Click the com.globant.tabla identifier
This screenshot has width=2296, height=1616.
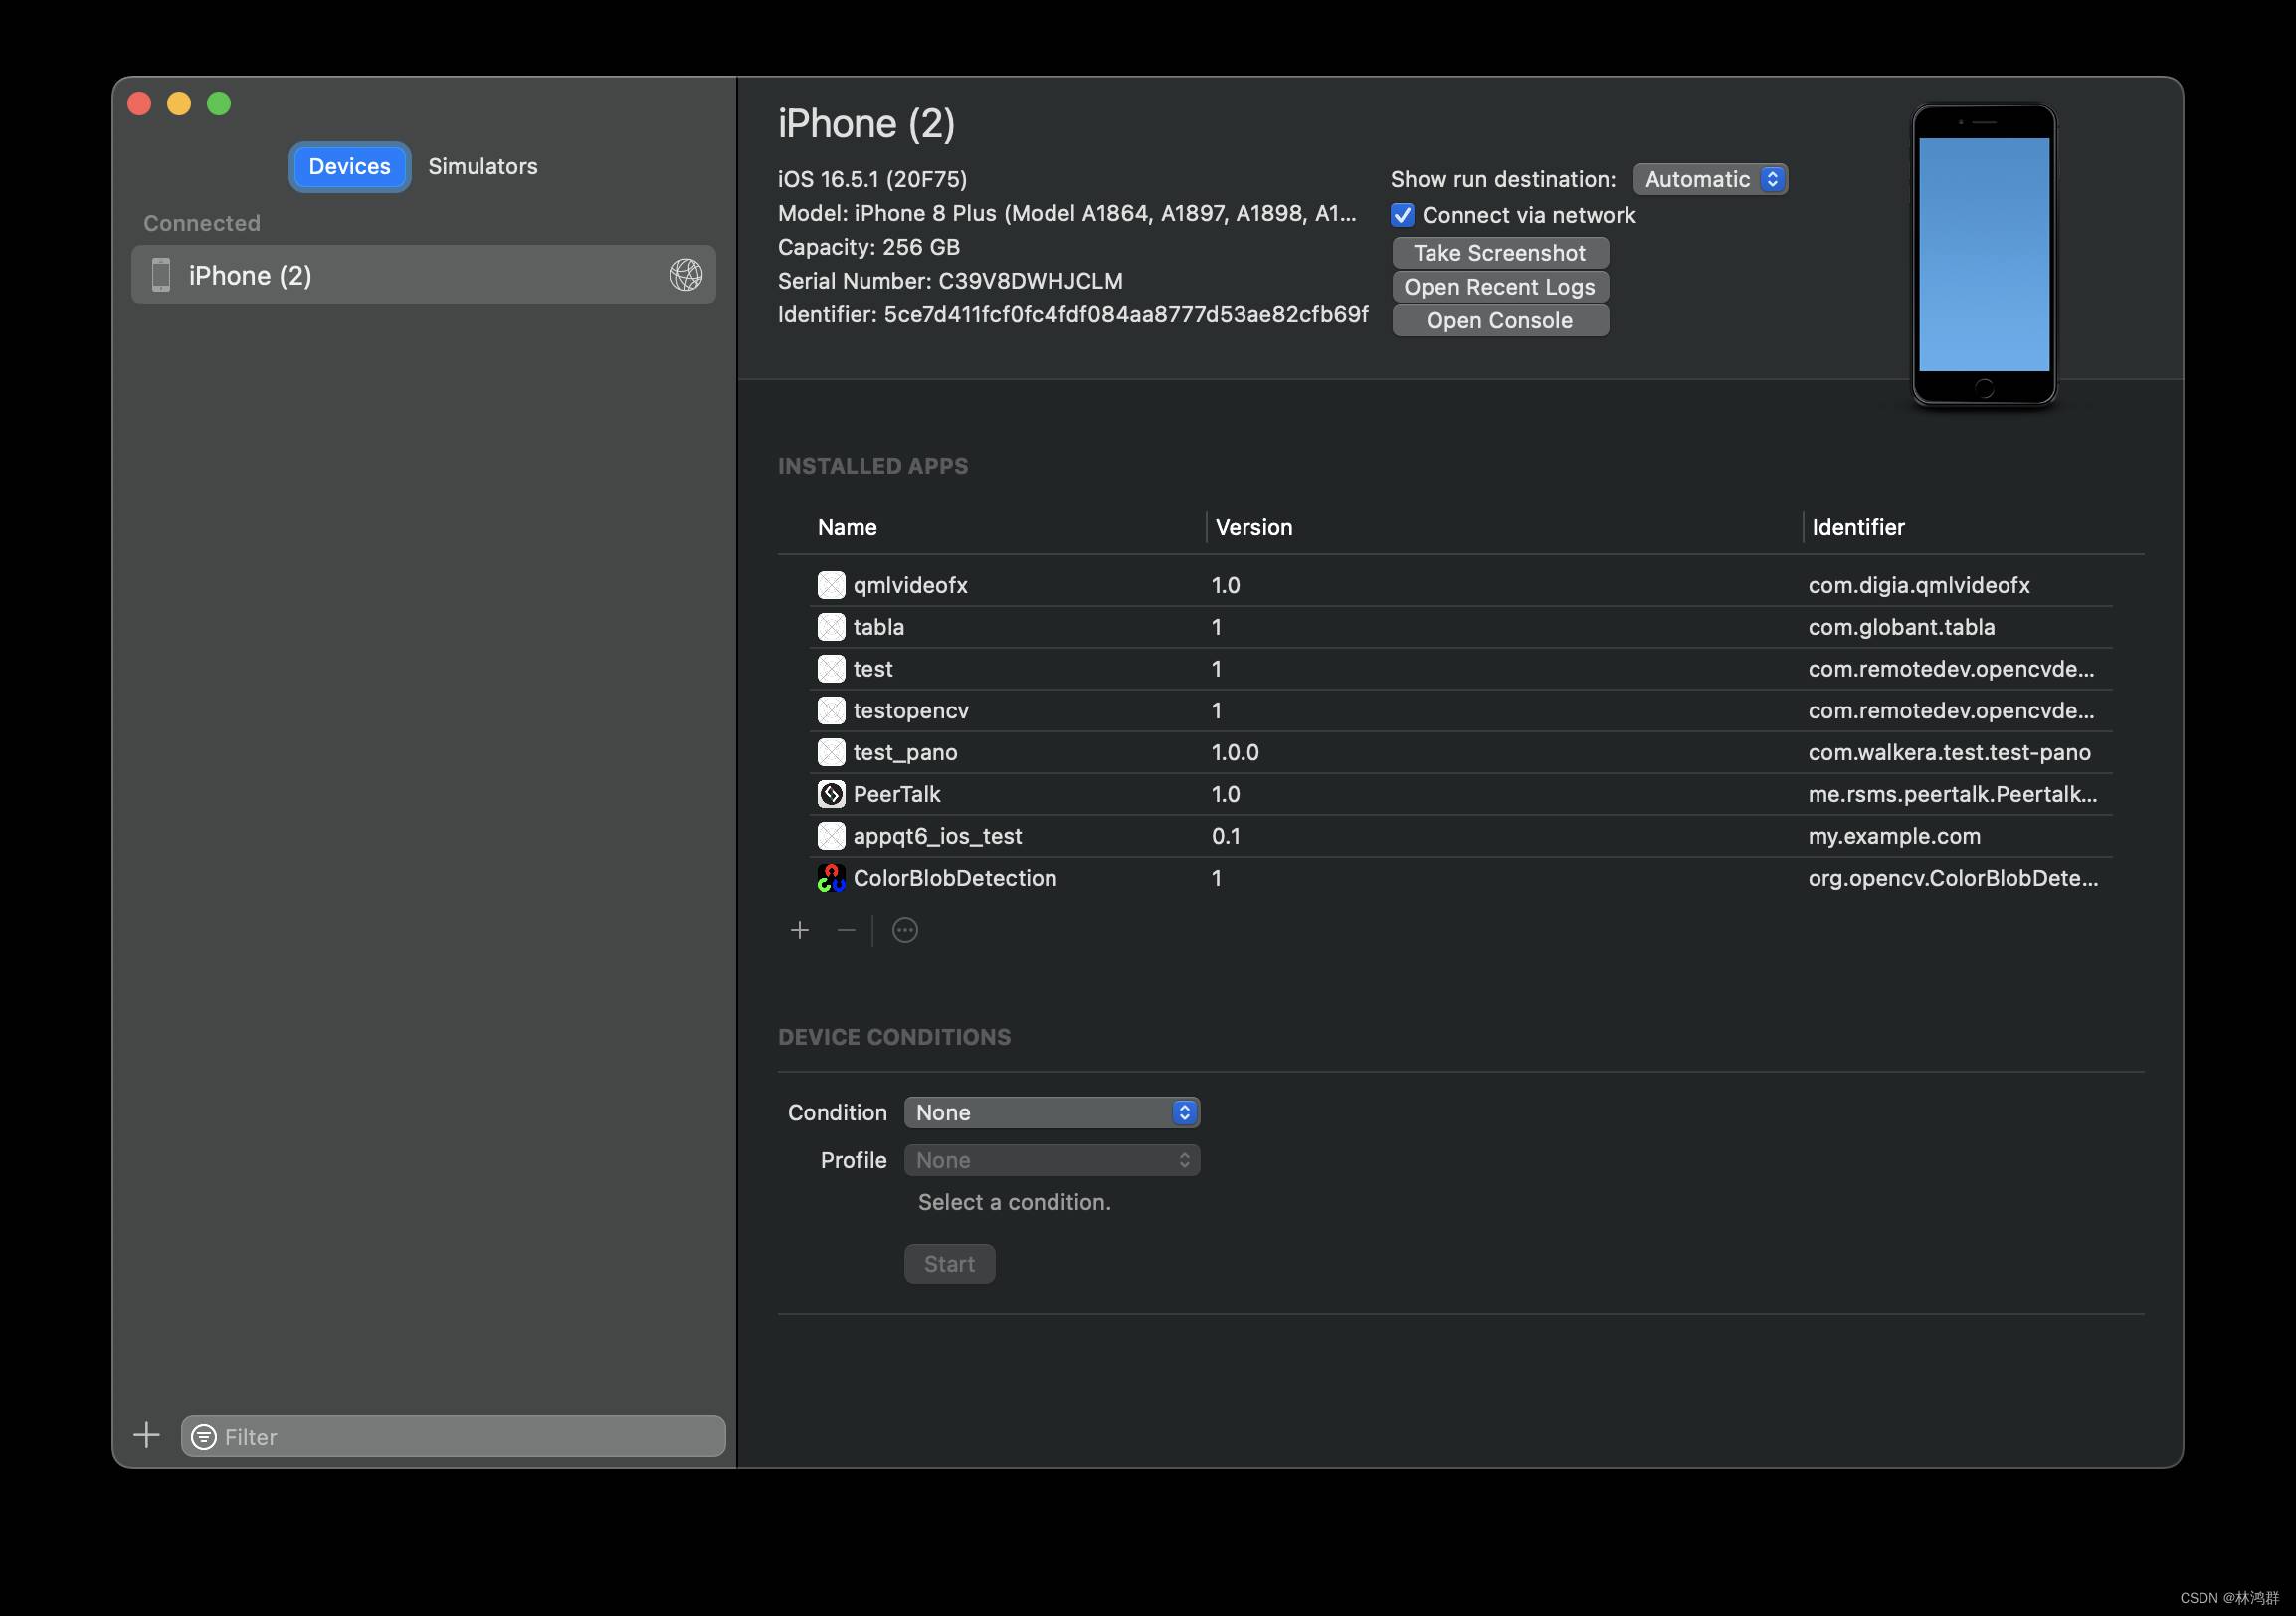(1901, 627)
